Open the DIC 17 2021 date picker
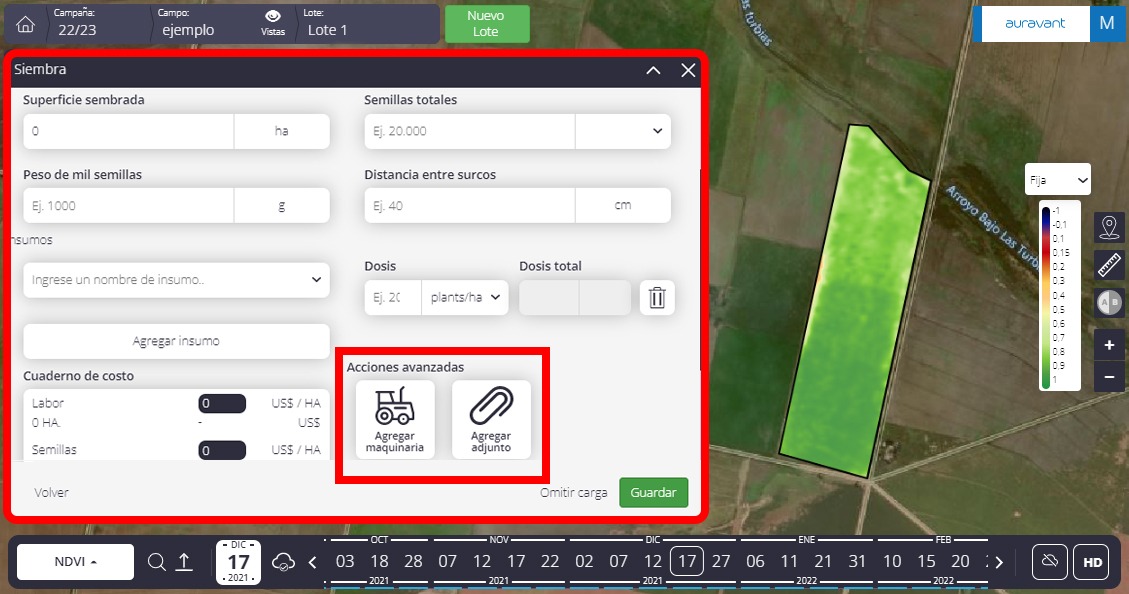 tap(238, 562)
